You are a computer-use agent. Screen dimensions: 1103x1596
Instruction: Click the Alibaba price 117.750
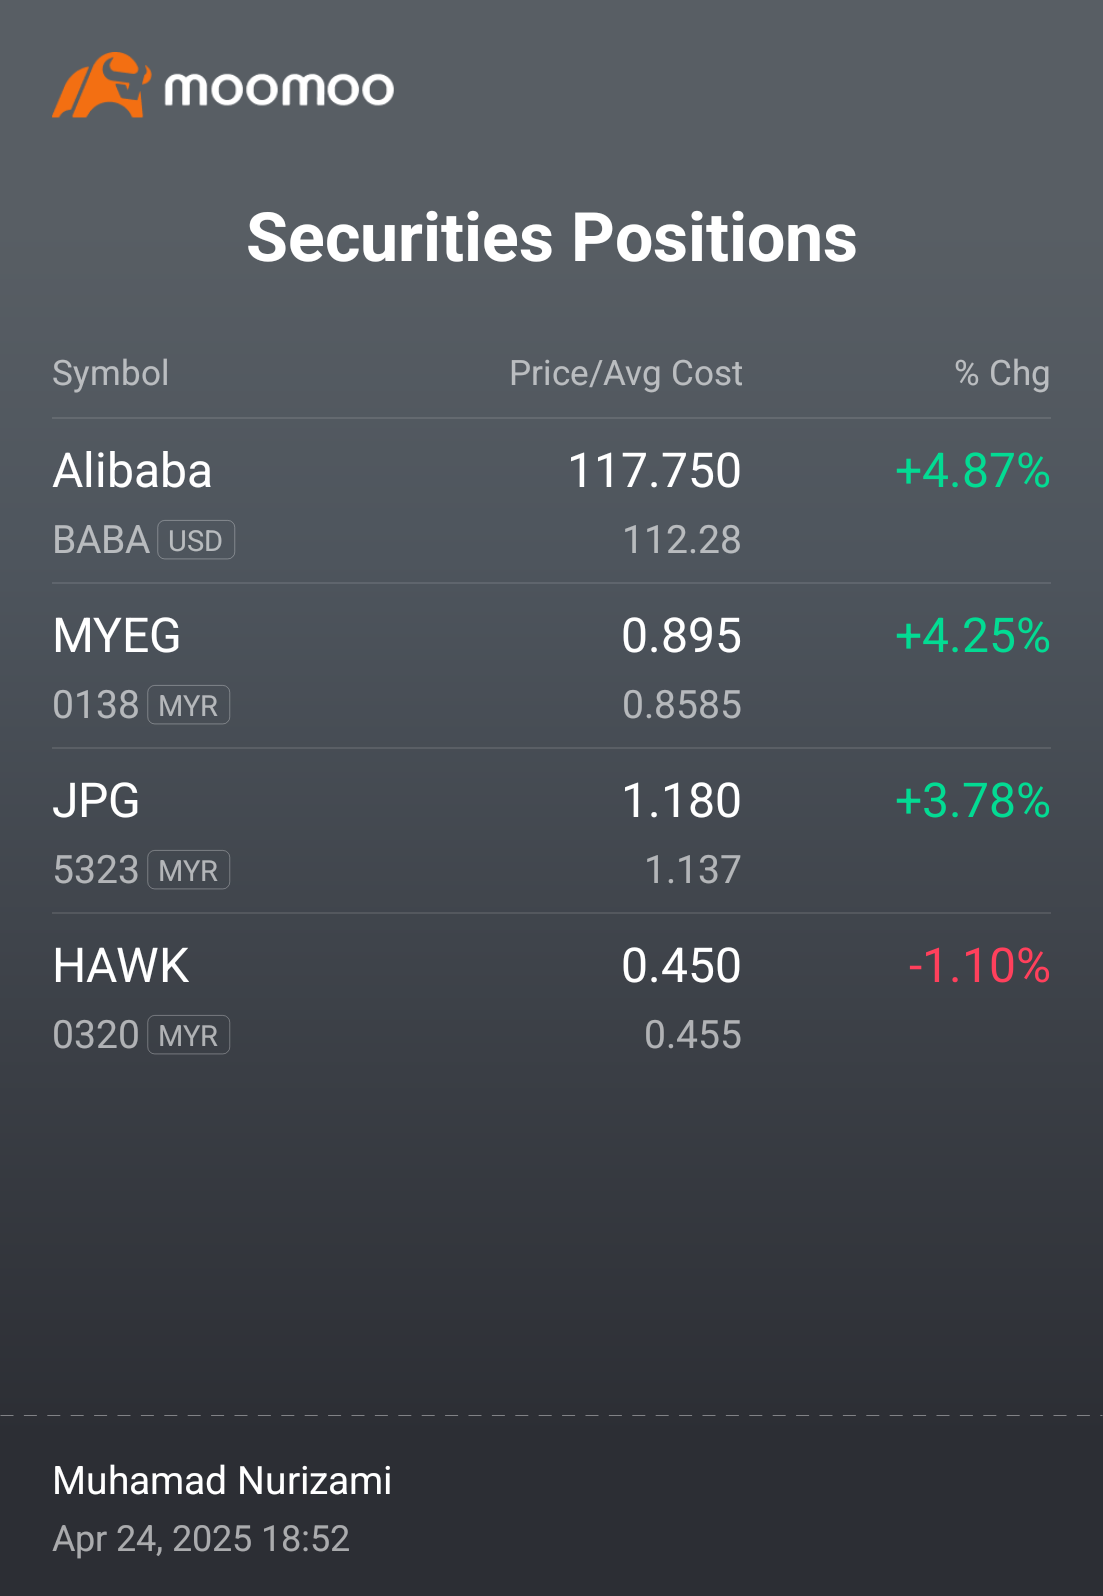click(x=655, y=471)
